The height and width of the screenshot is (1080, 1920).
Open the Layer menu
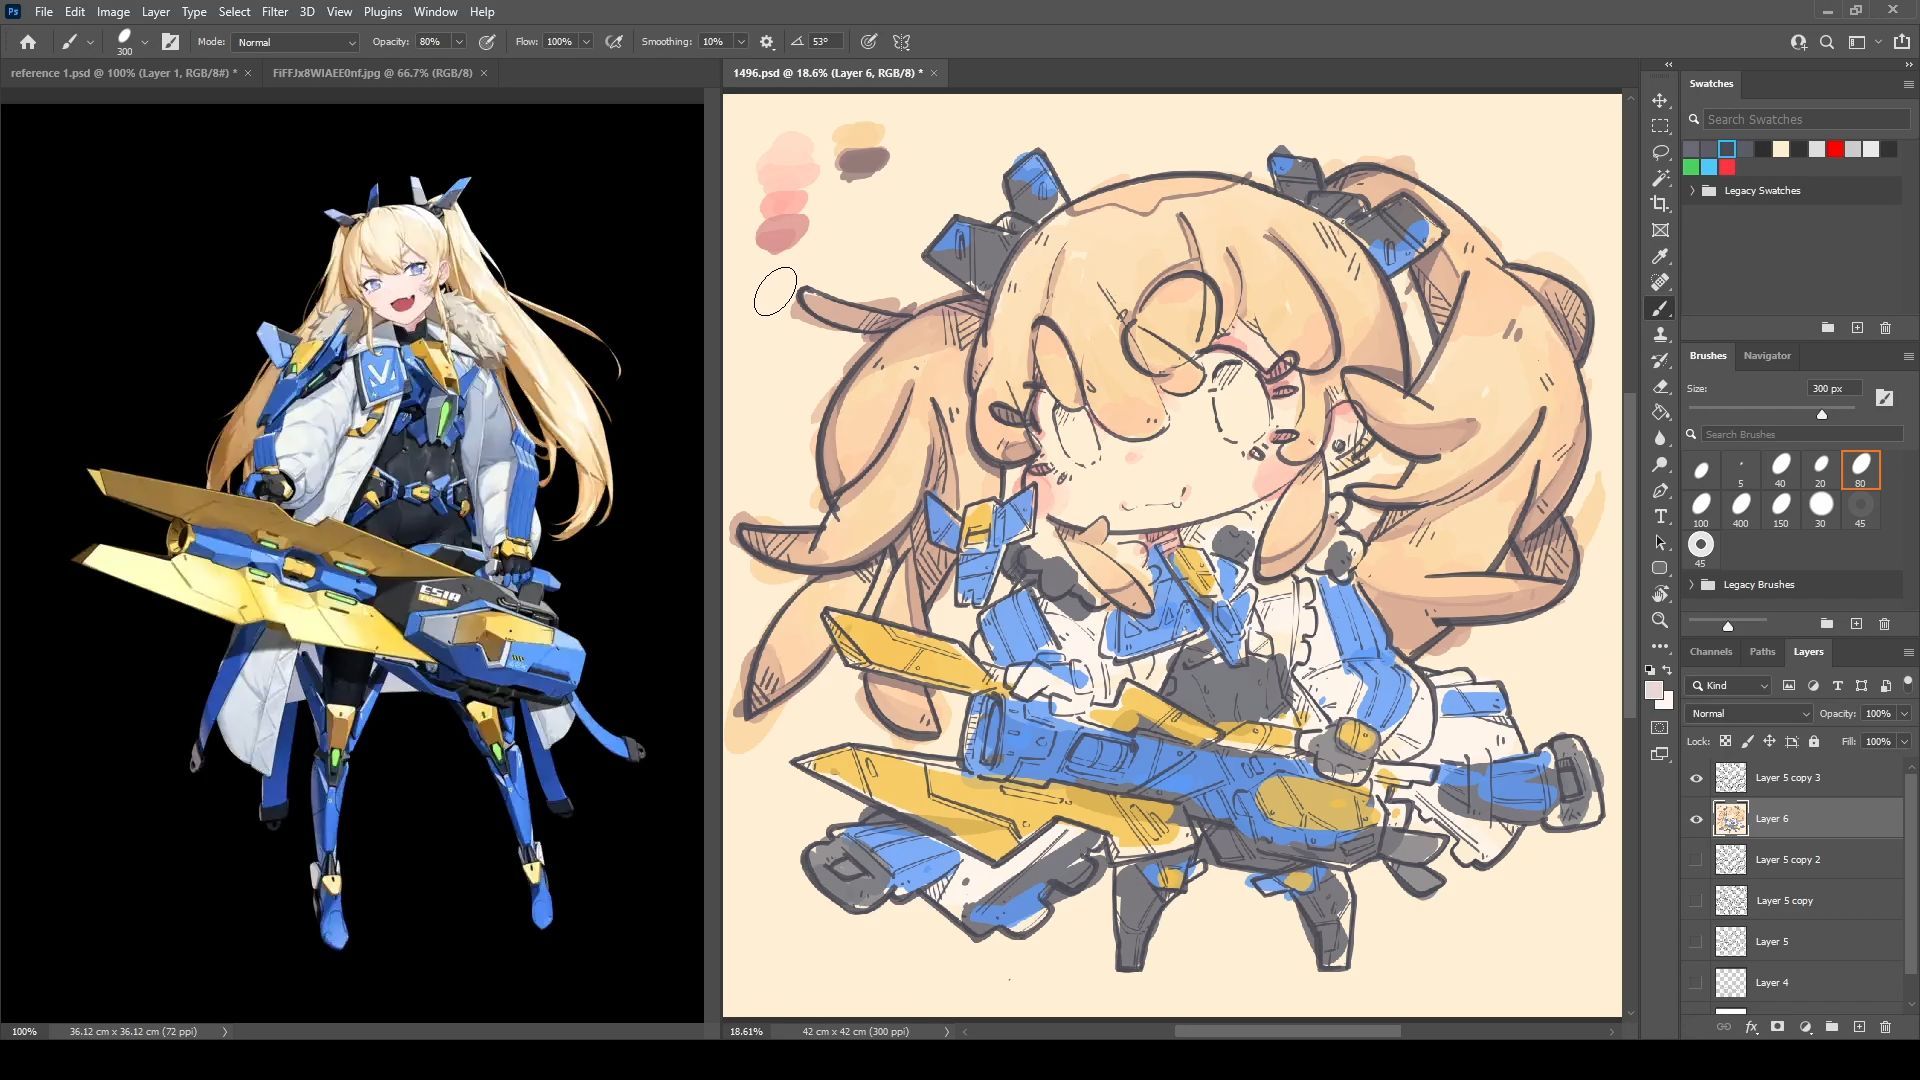[155, 12]
